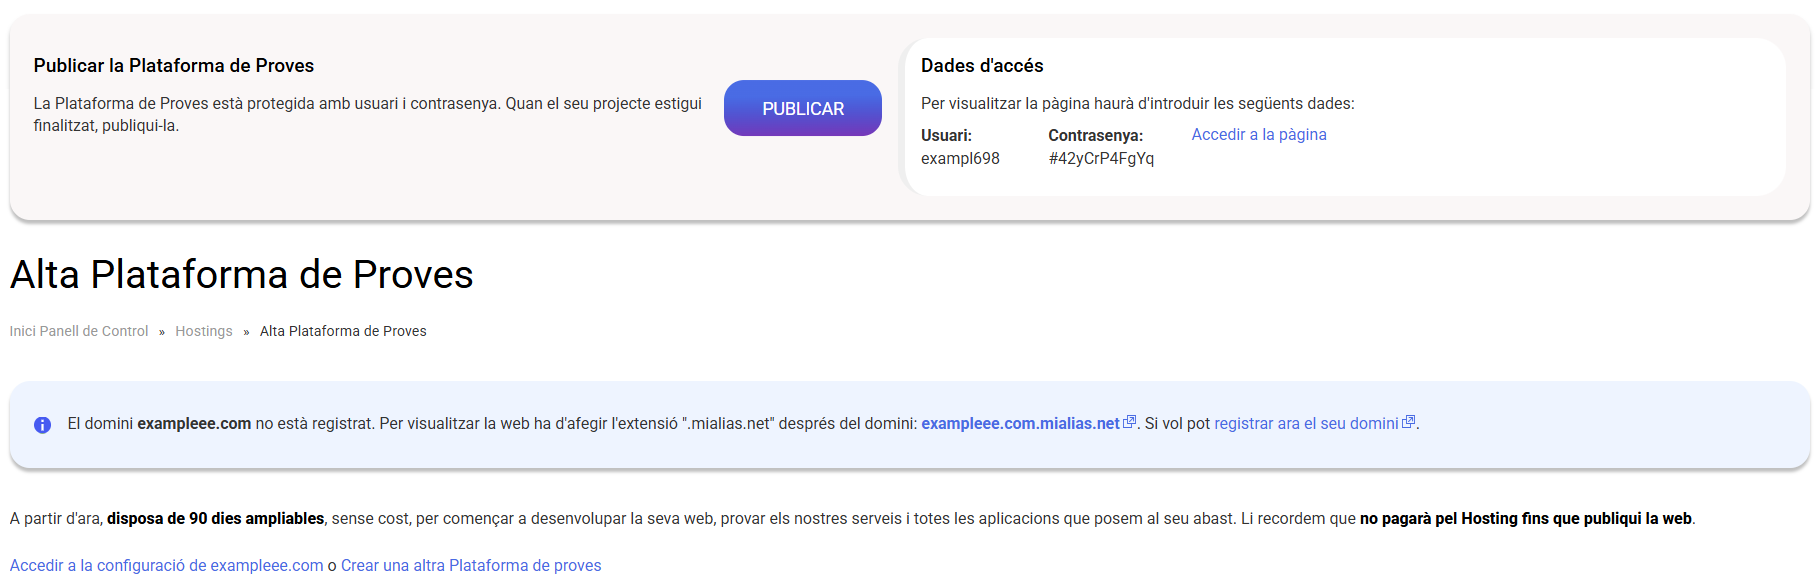Open the exampleee.com.mialias.net link
The width and height of the screenshot is (1818, 587).
pos(1019,424)
